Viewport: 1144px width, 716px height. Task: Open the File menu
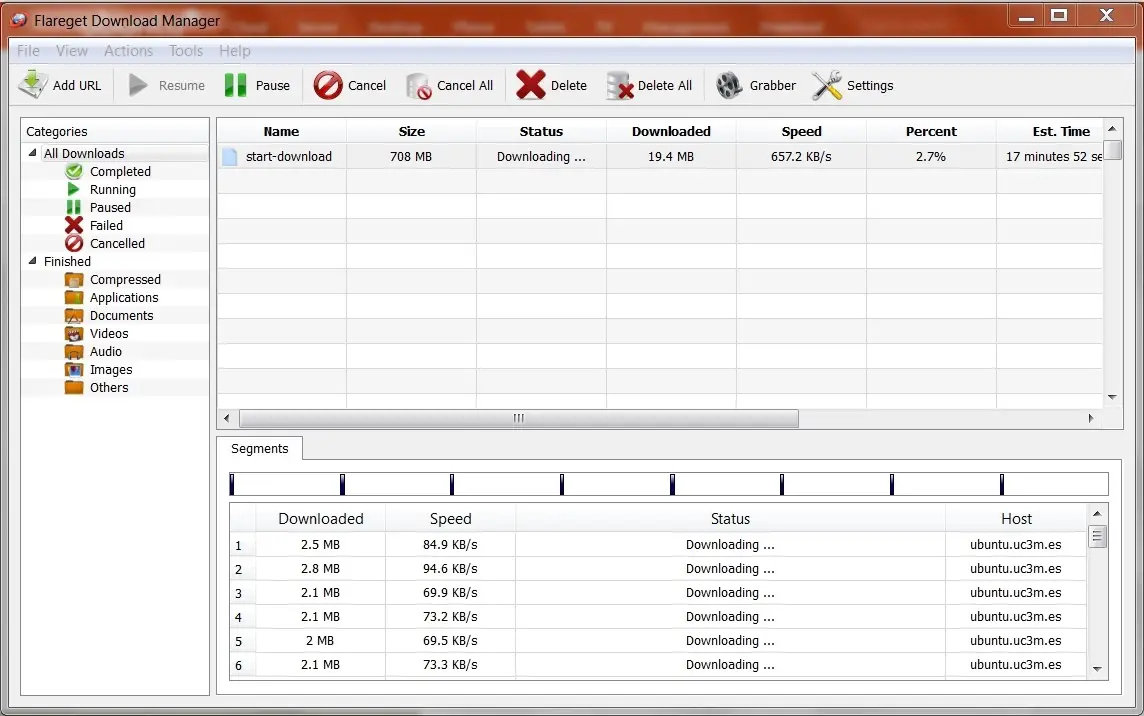(28, 50)
